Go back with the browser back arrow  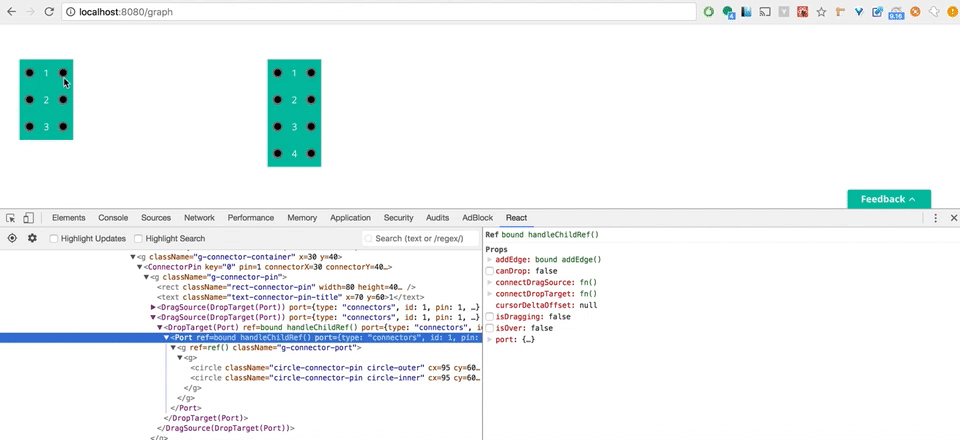click(x=12, y=12)
